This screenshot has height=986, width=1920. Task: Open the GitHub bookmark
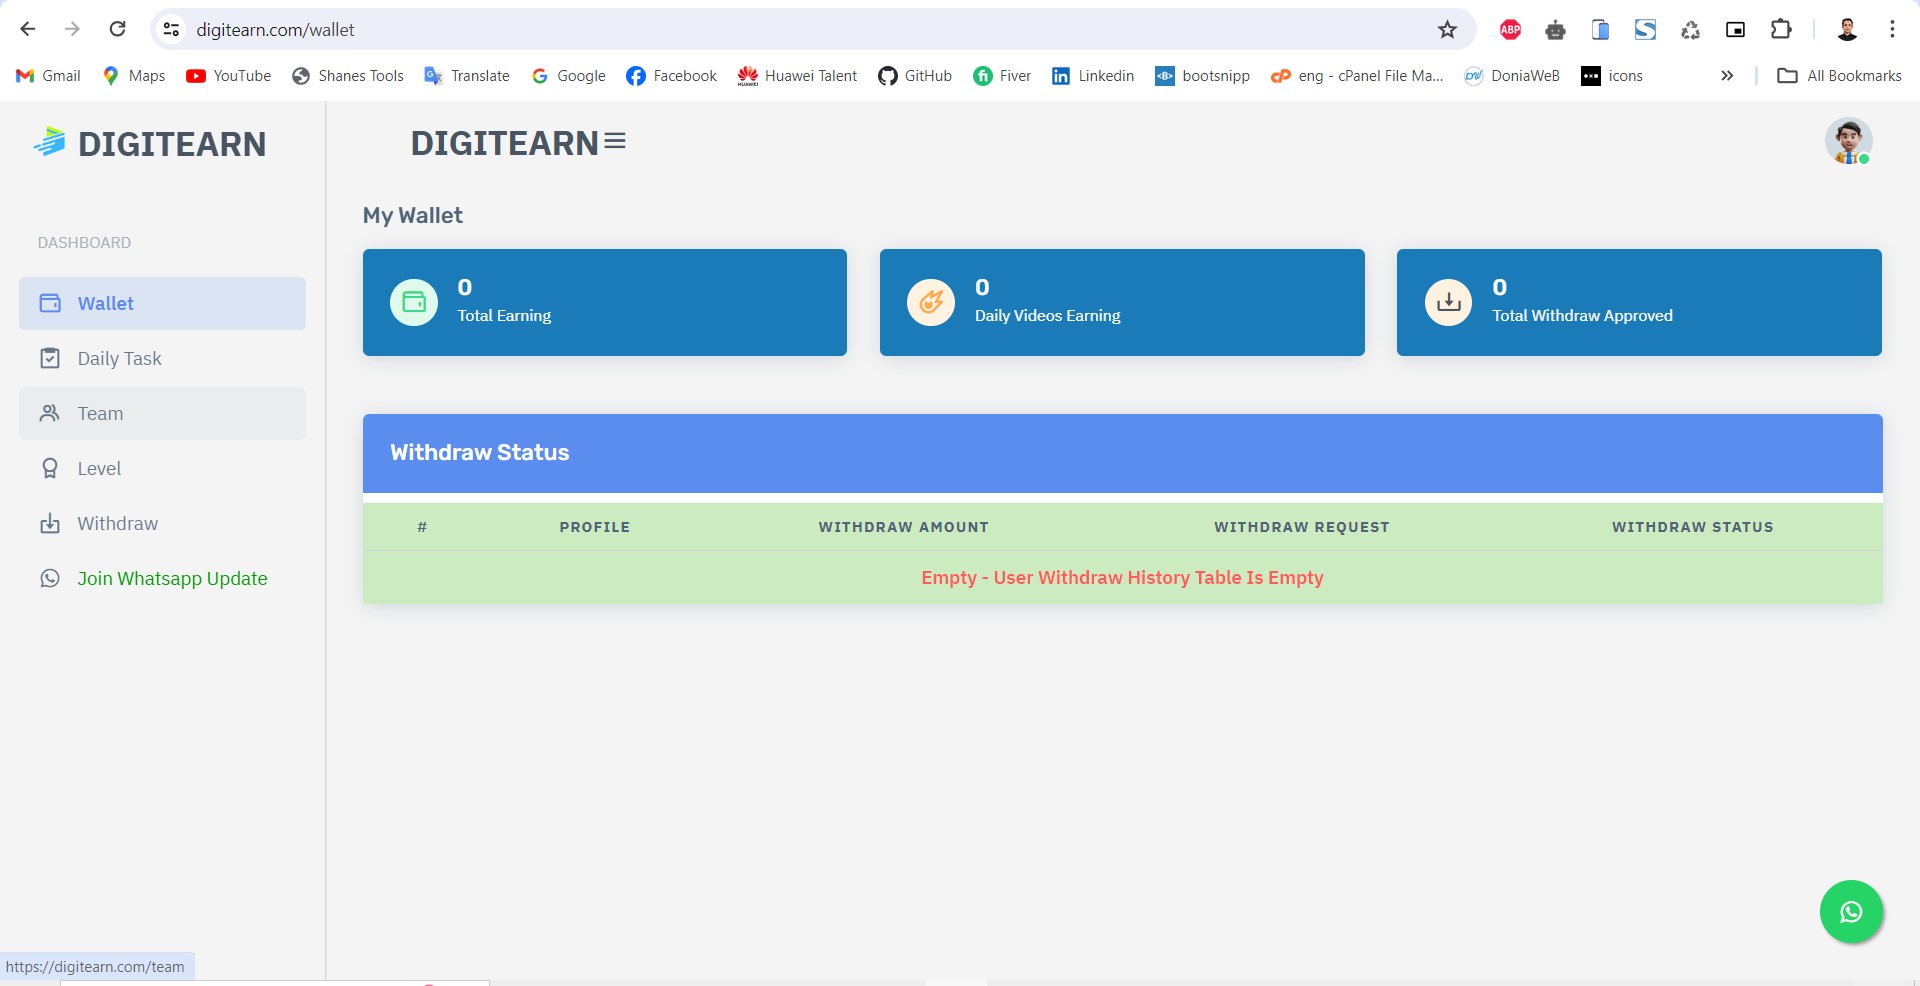[x=915, y=76]
